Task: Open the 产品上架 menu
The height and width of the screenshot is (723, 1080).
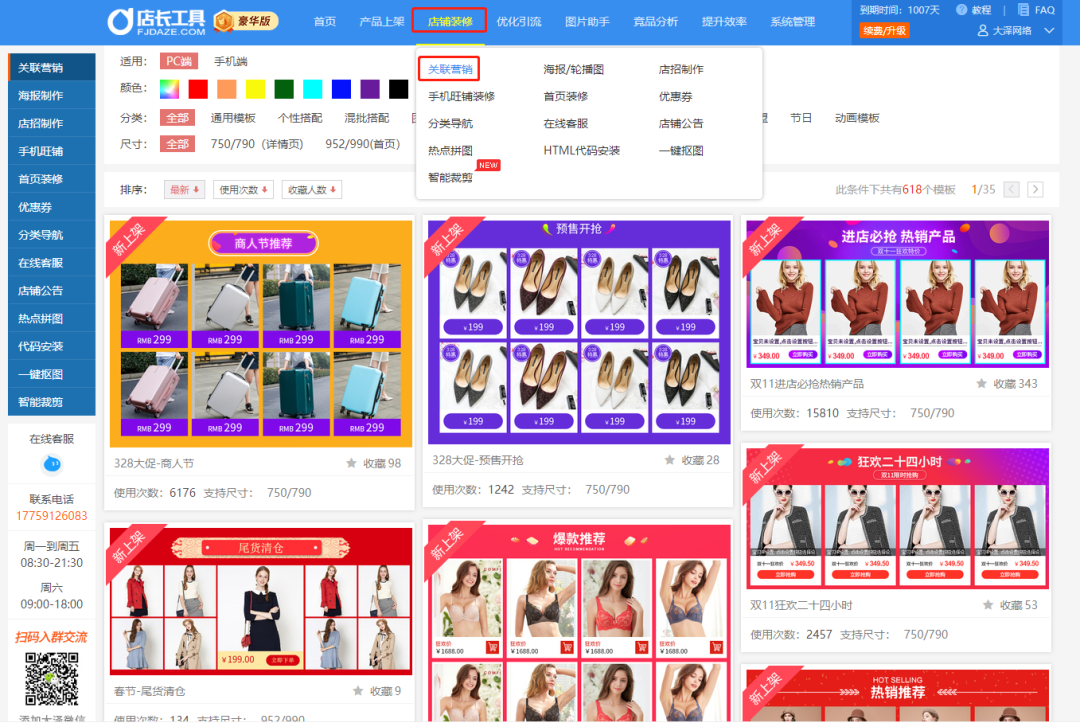Action: (382, 21)
